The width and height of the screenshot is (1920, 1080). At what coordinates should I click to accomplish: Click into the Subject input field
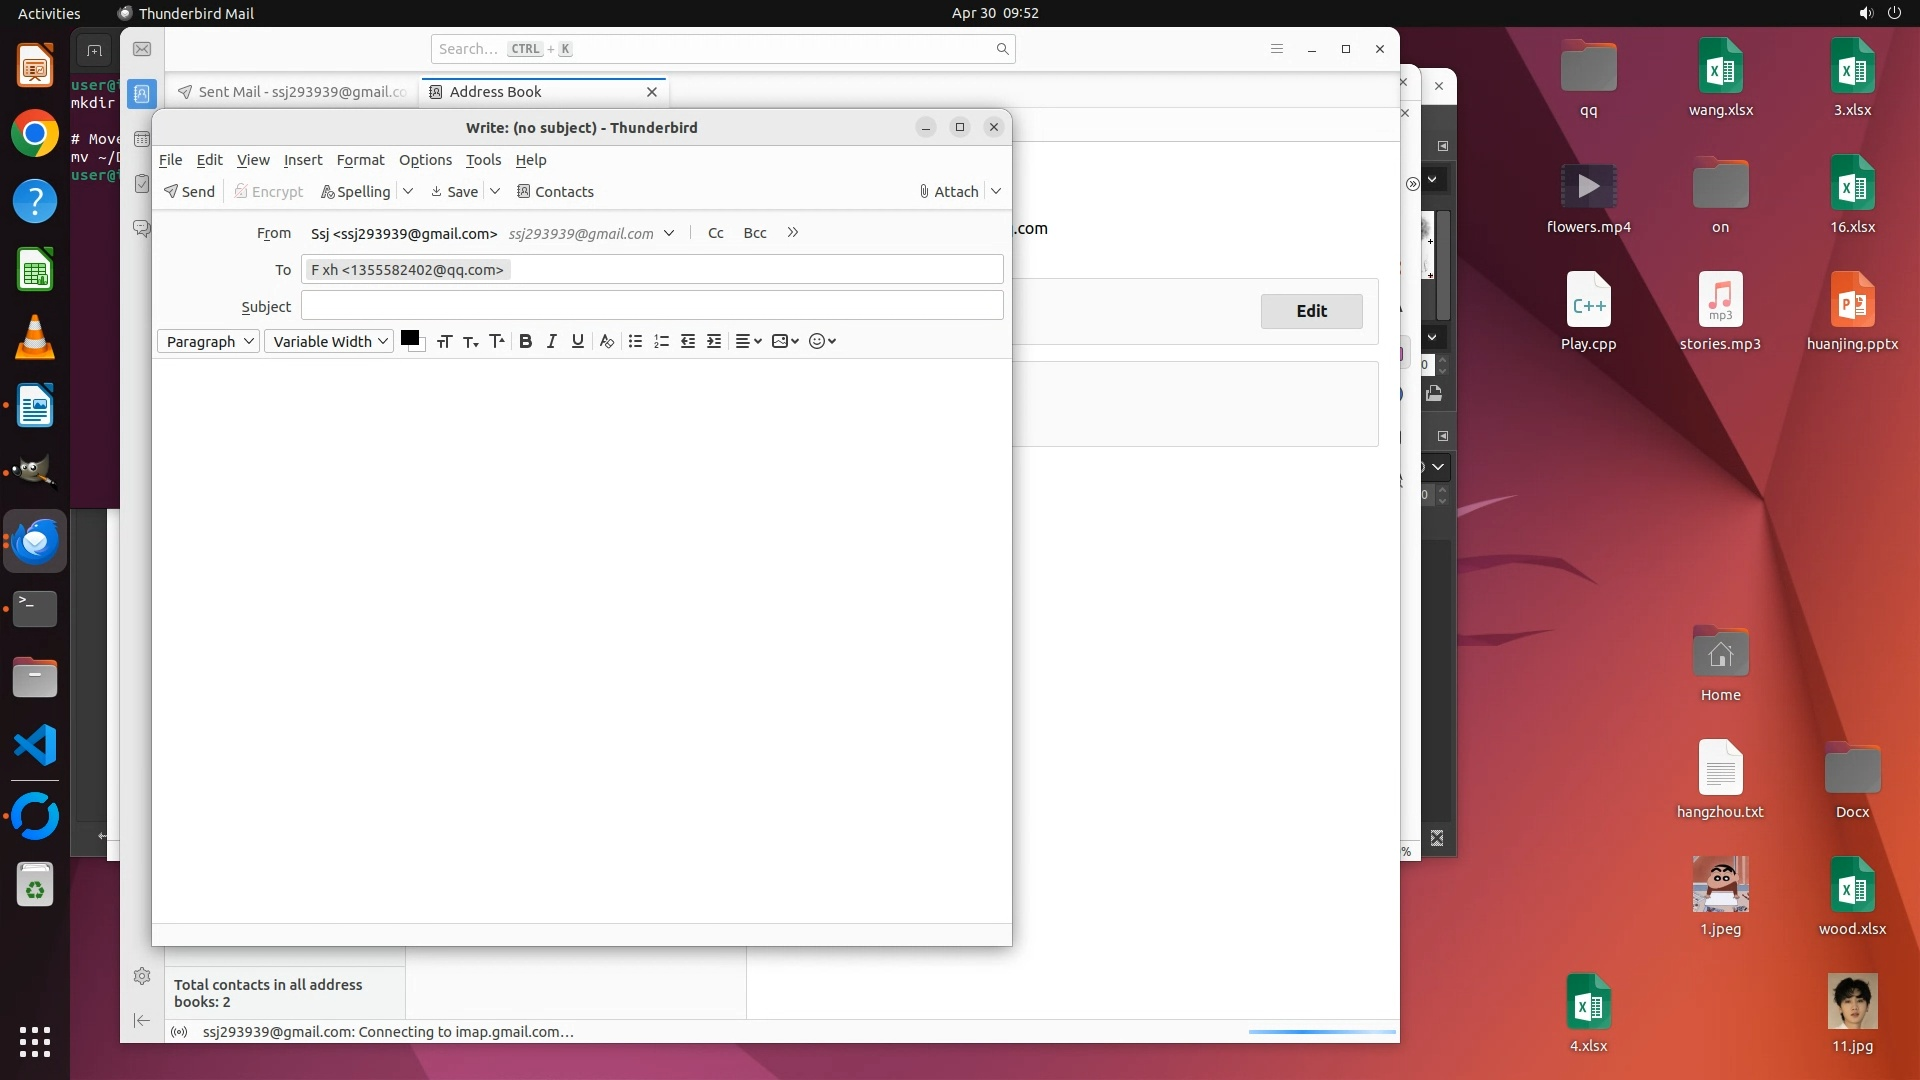[652, 306]
